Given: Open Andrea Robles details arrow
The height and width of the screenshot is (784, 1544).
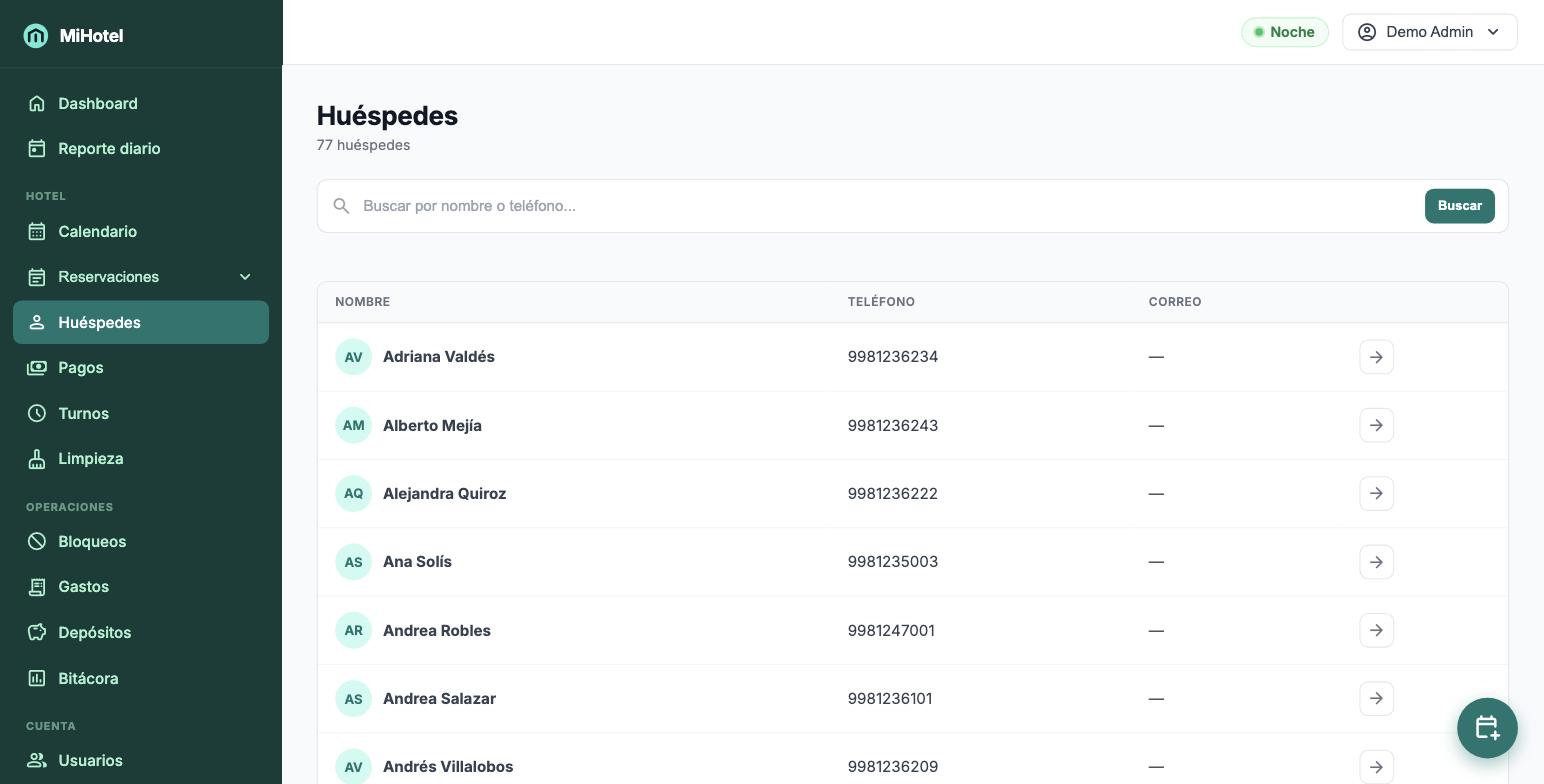Looking at the screenshot, I should coord(1376,630).
